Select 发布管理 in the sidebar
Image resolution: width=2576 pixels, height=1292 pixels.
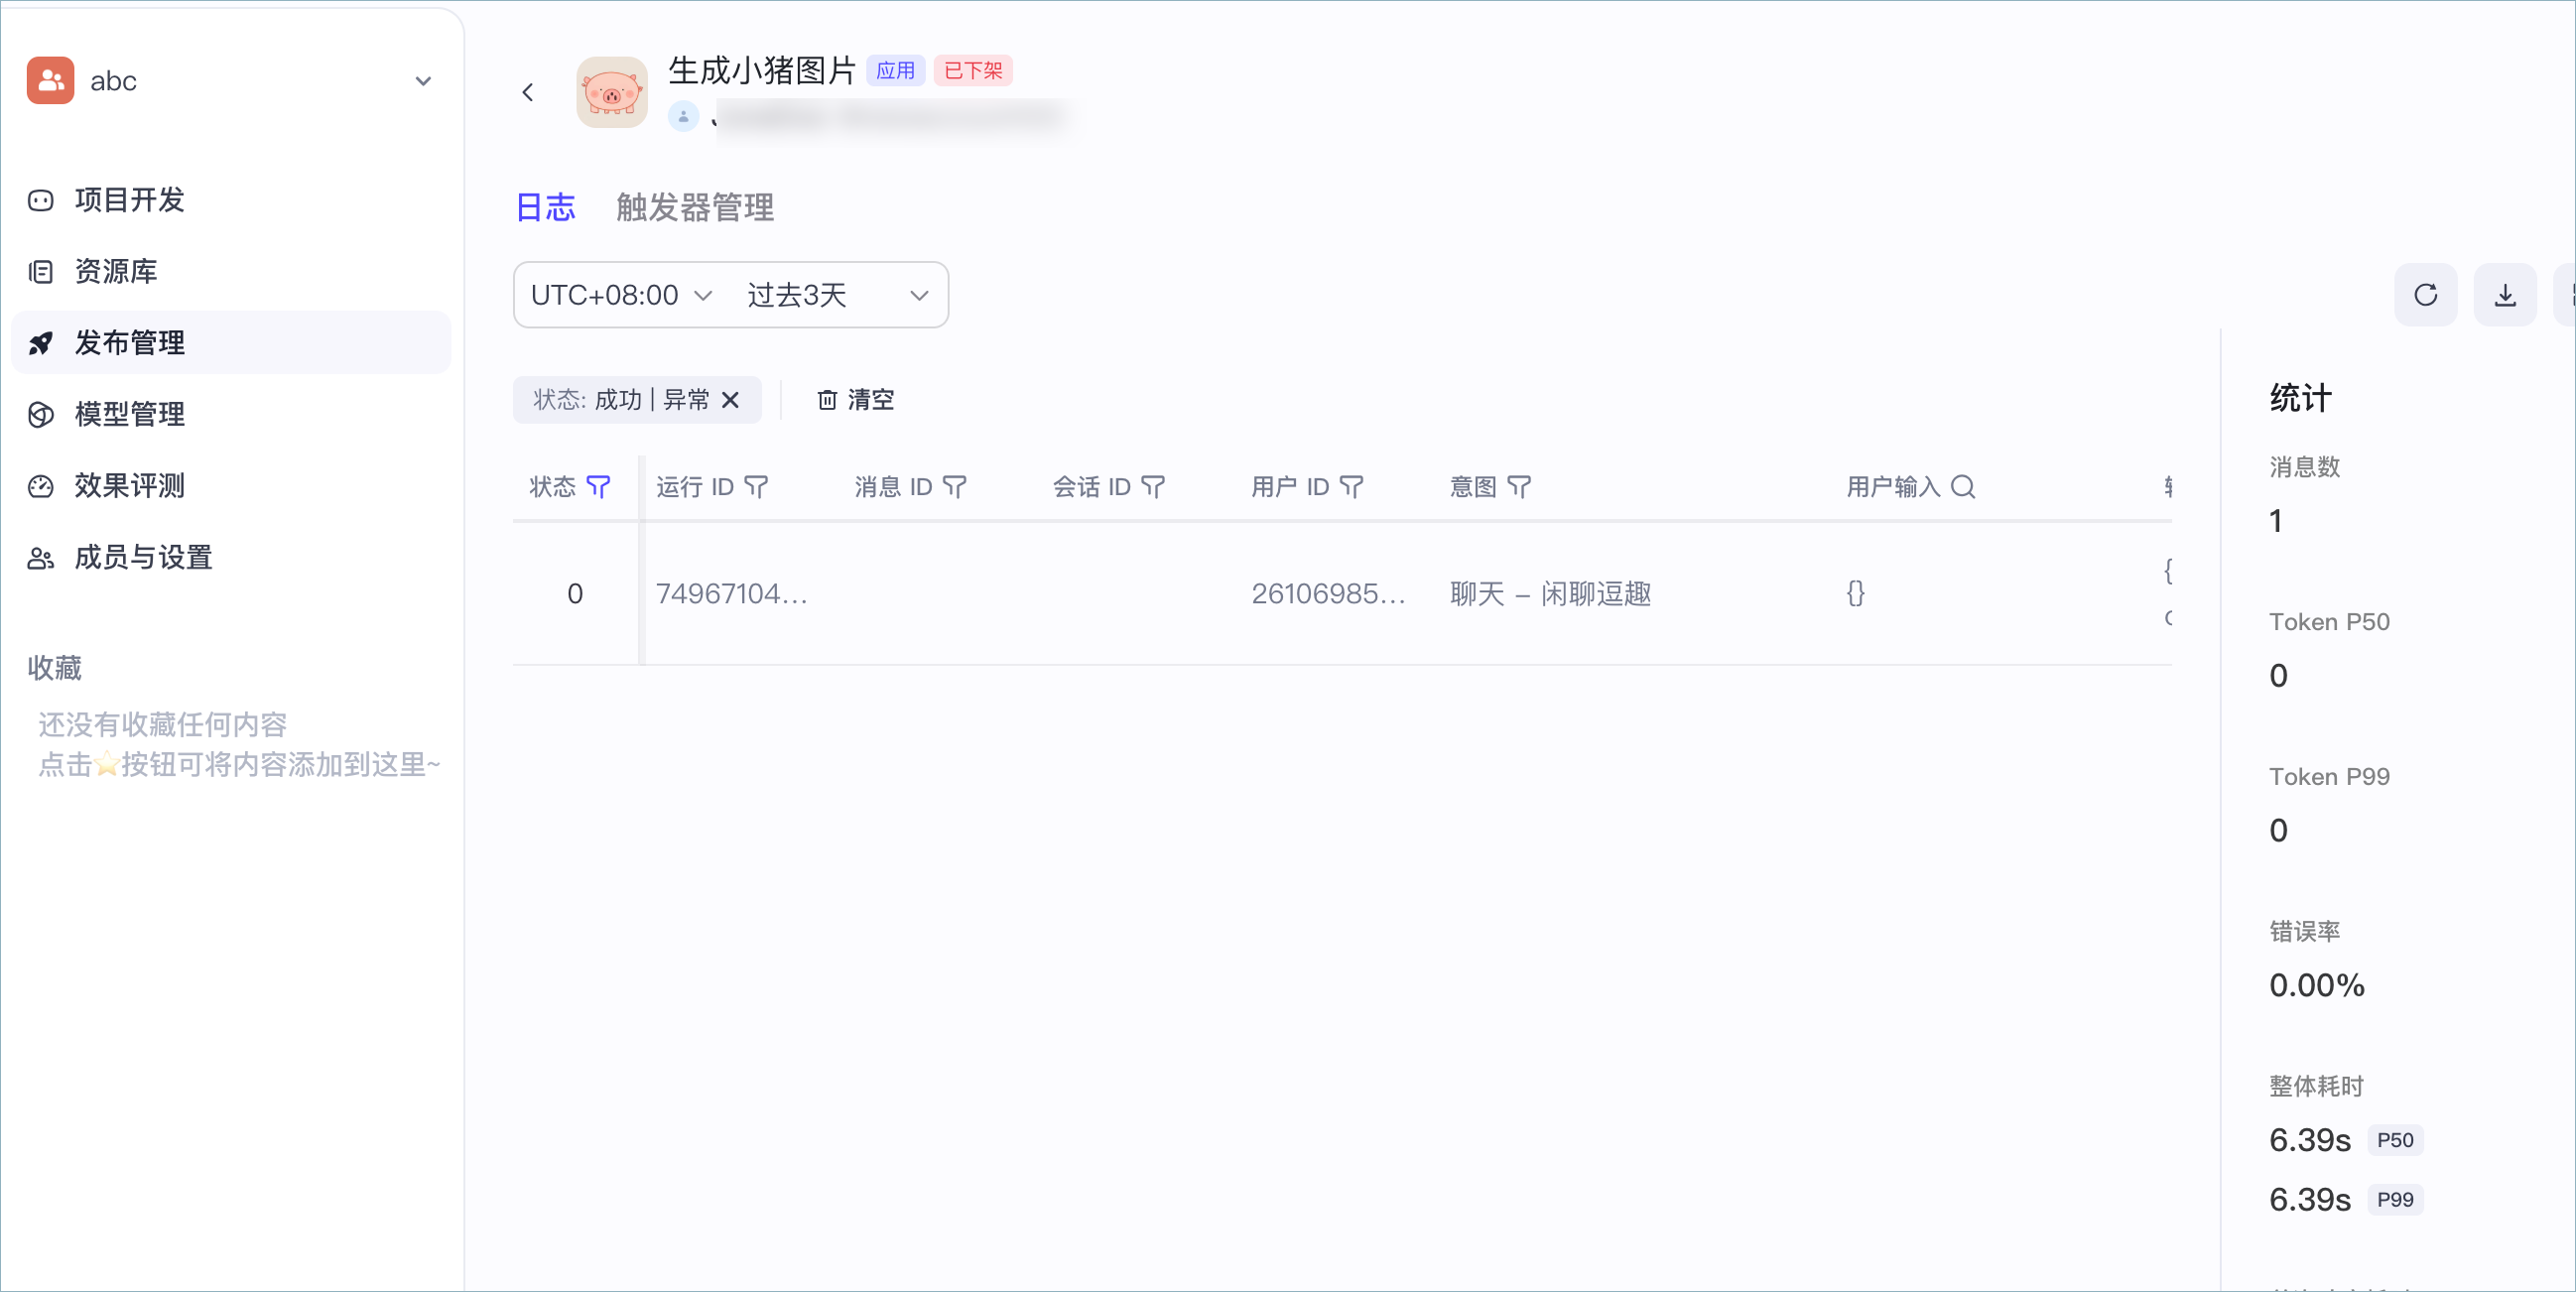tap(231, 343)
